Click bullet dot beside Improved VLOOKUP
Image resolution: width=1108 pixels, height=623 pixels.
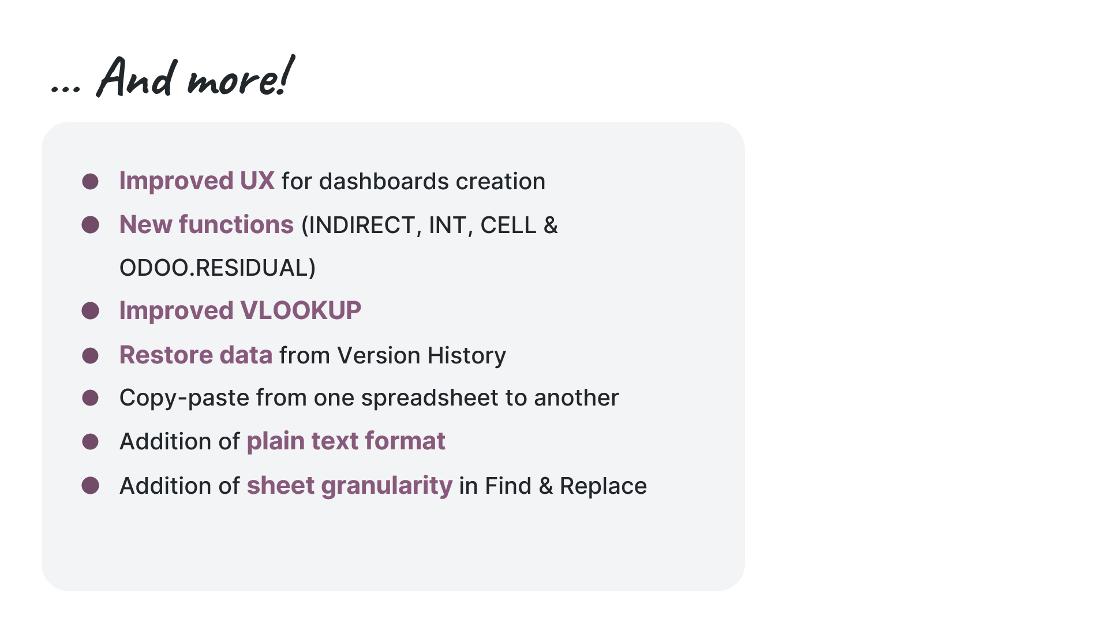pos(90,311)
